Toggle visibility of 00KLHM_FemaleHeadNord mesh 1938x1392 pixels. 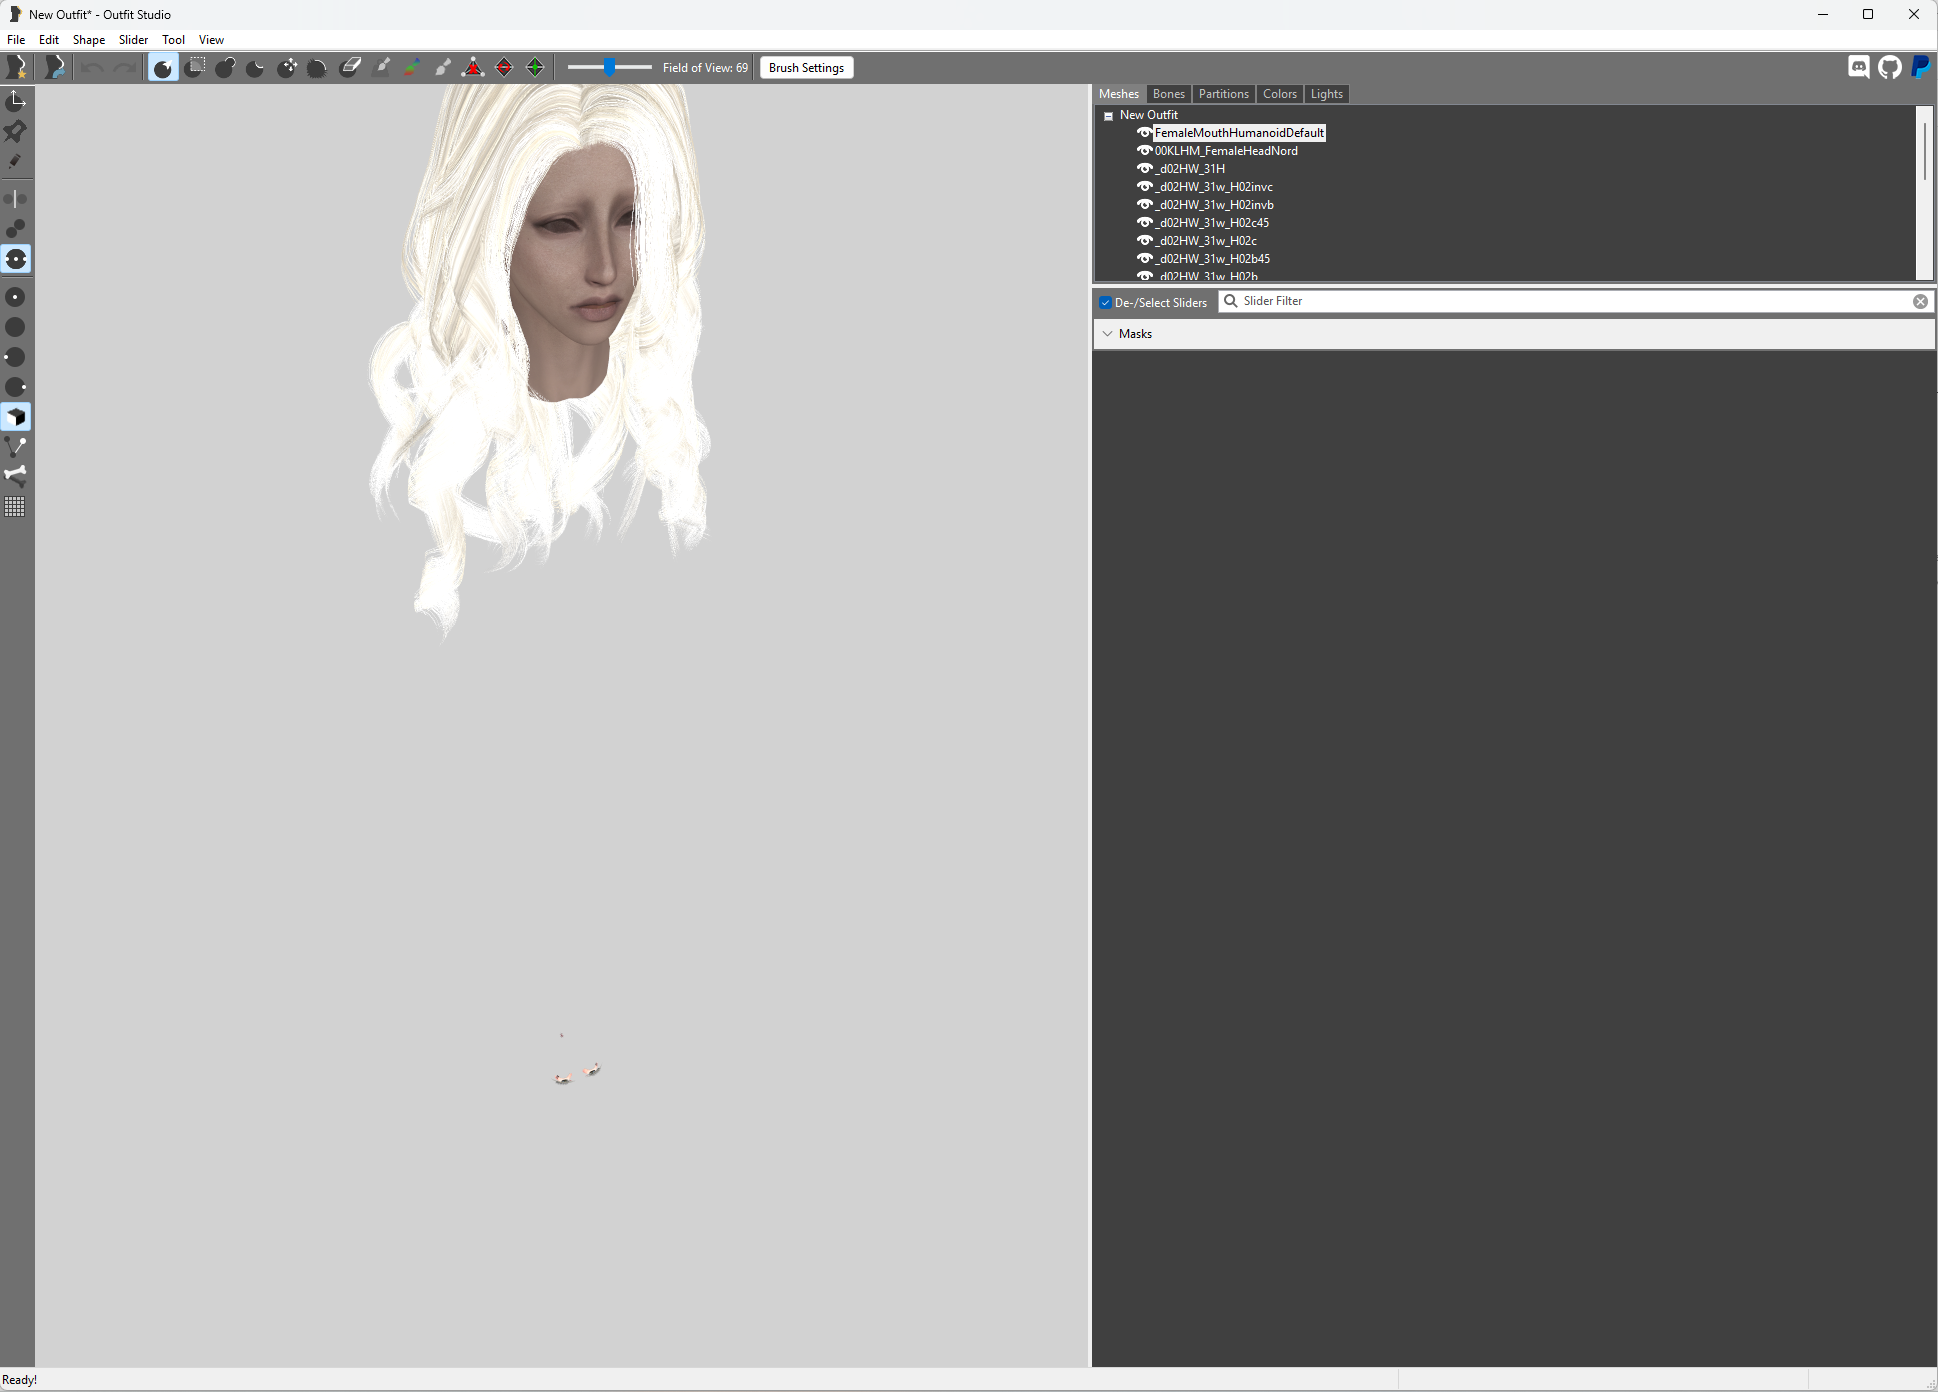tap(1144, 151)
